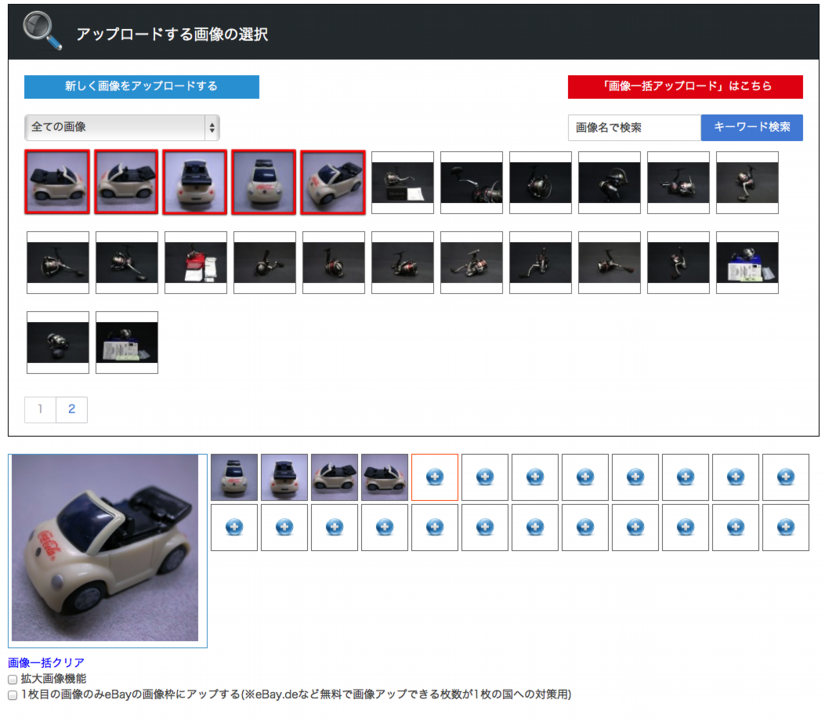
Task: Select the first fishing reel thumbnail
Action: [x=402, y=182]
